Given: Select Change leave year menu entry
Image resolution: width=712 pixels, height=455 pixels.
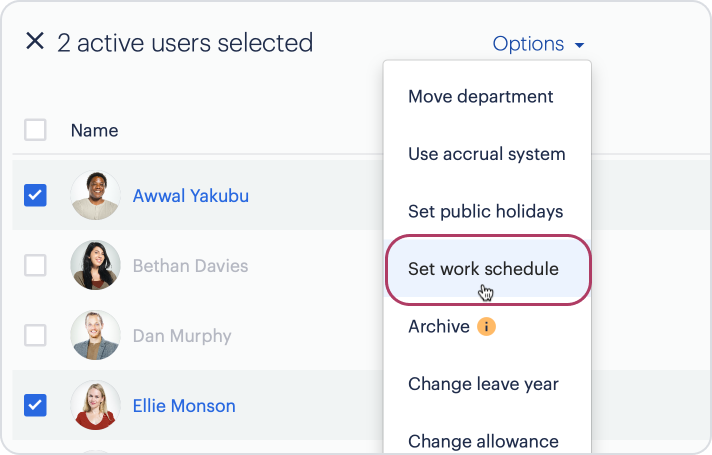Looking at the screenshot, I should coord(483,384).
